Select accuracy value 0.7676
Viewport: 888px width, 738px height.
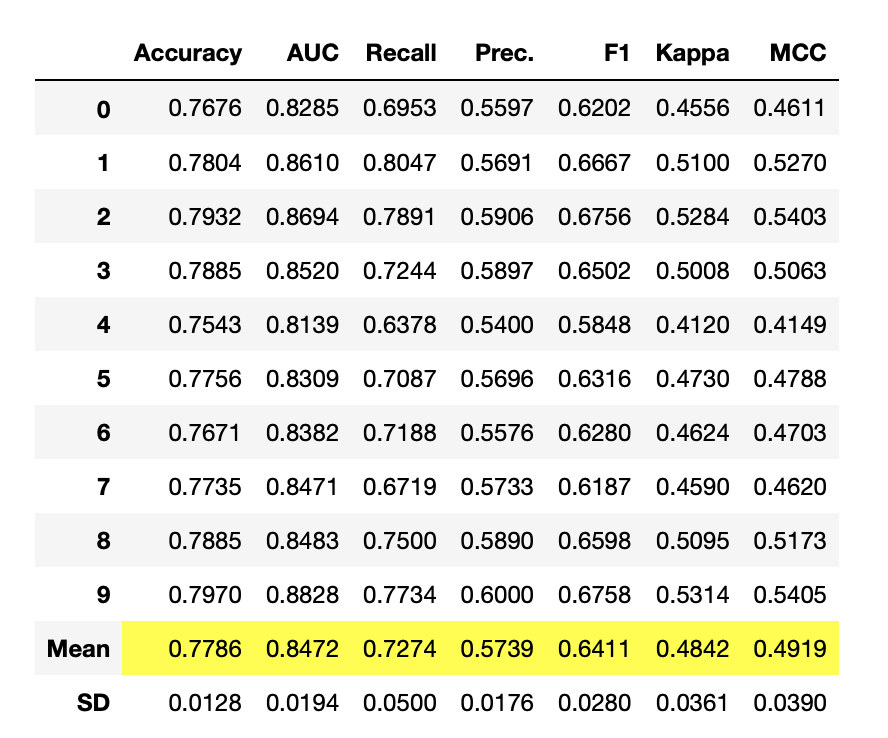[x=205, y=108]
